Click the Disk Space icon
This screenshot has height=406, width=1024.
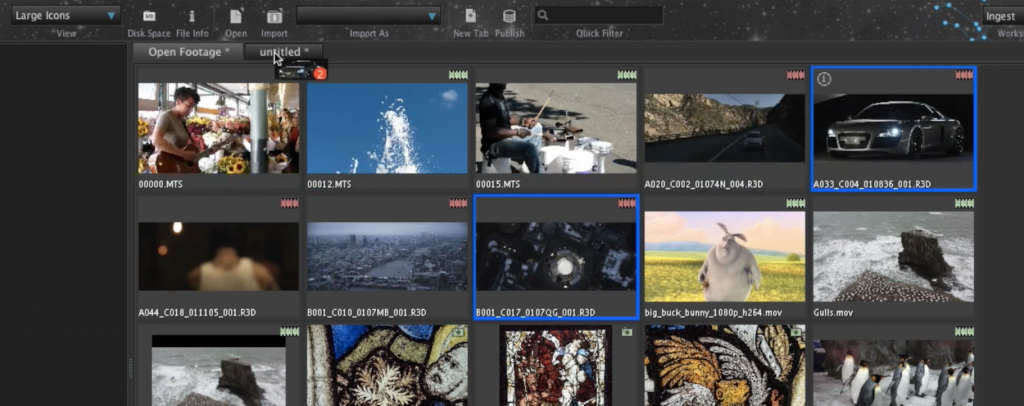149,16
